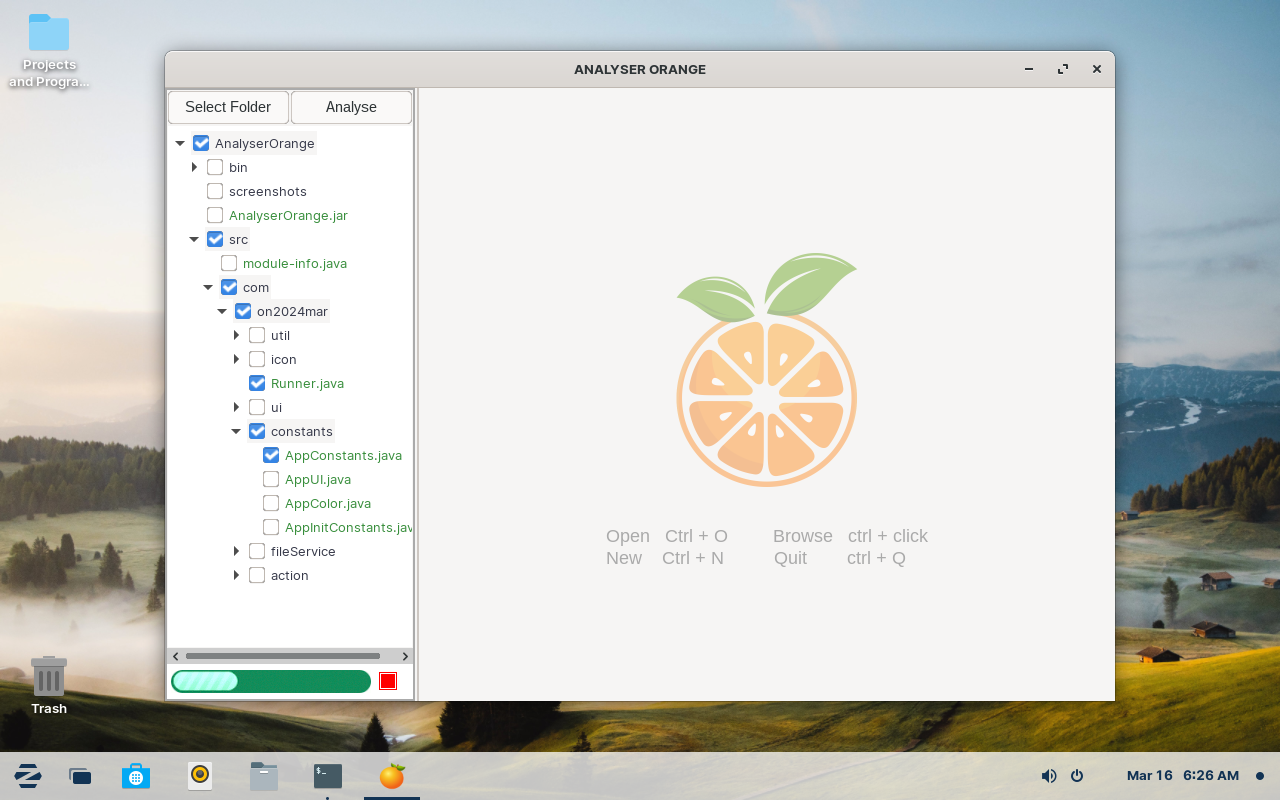
Task: Check the bin folder checkbox
Action: click(x=215, y=167)
